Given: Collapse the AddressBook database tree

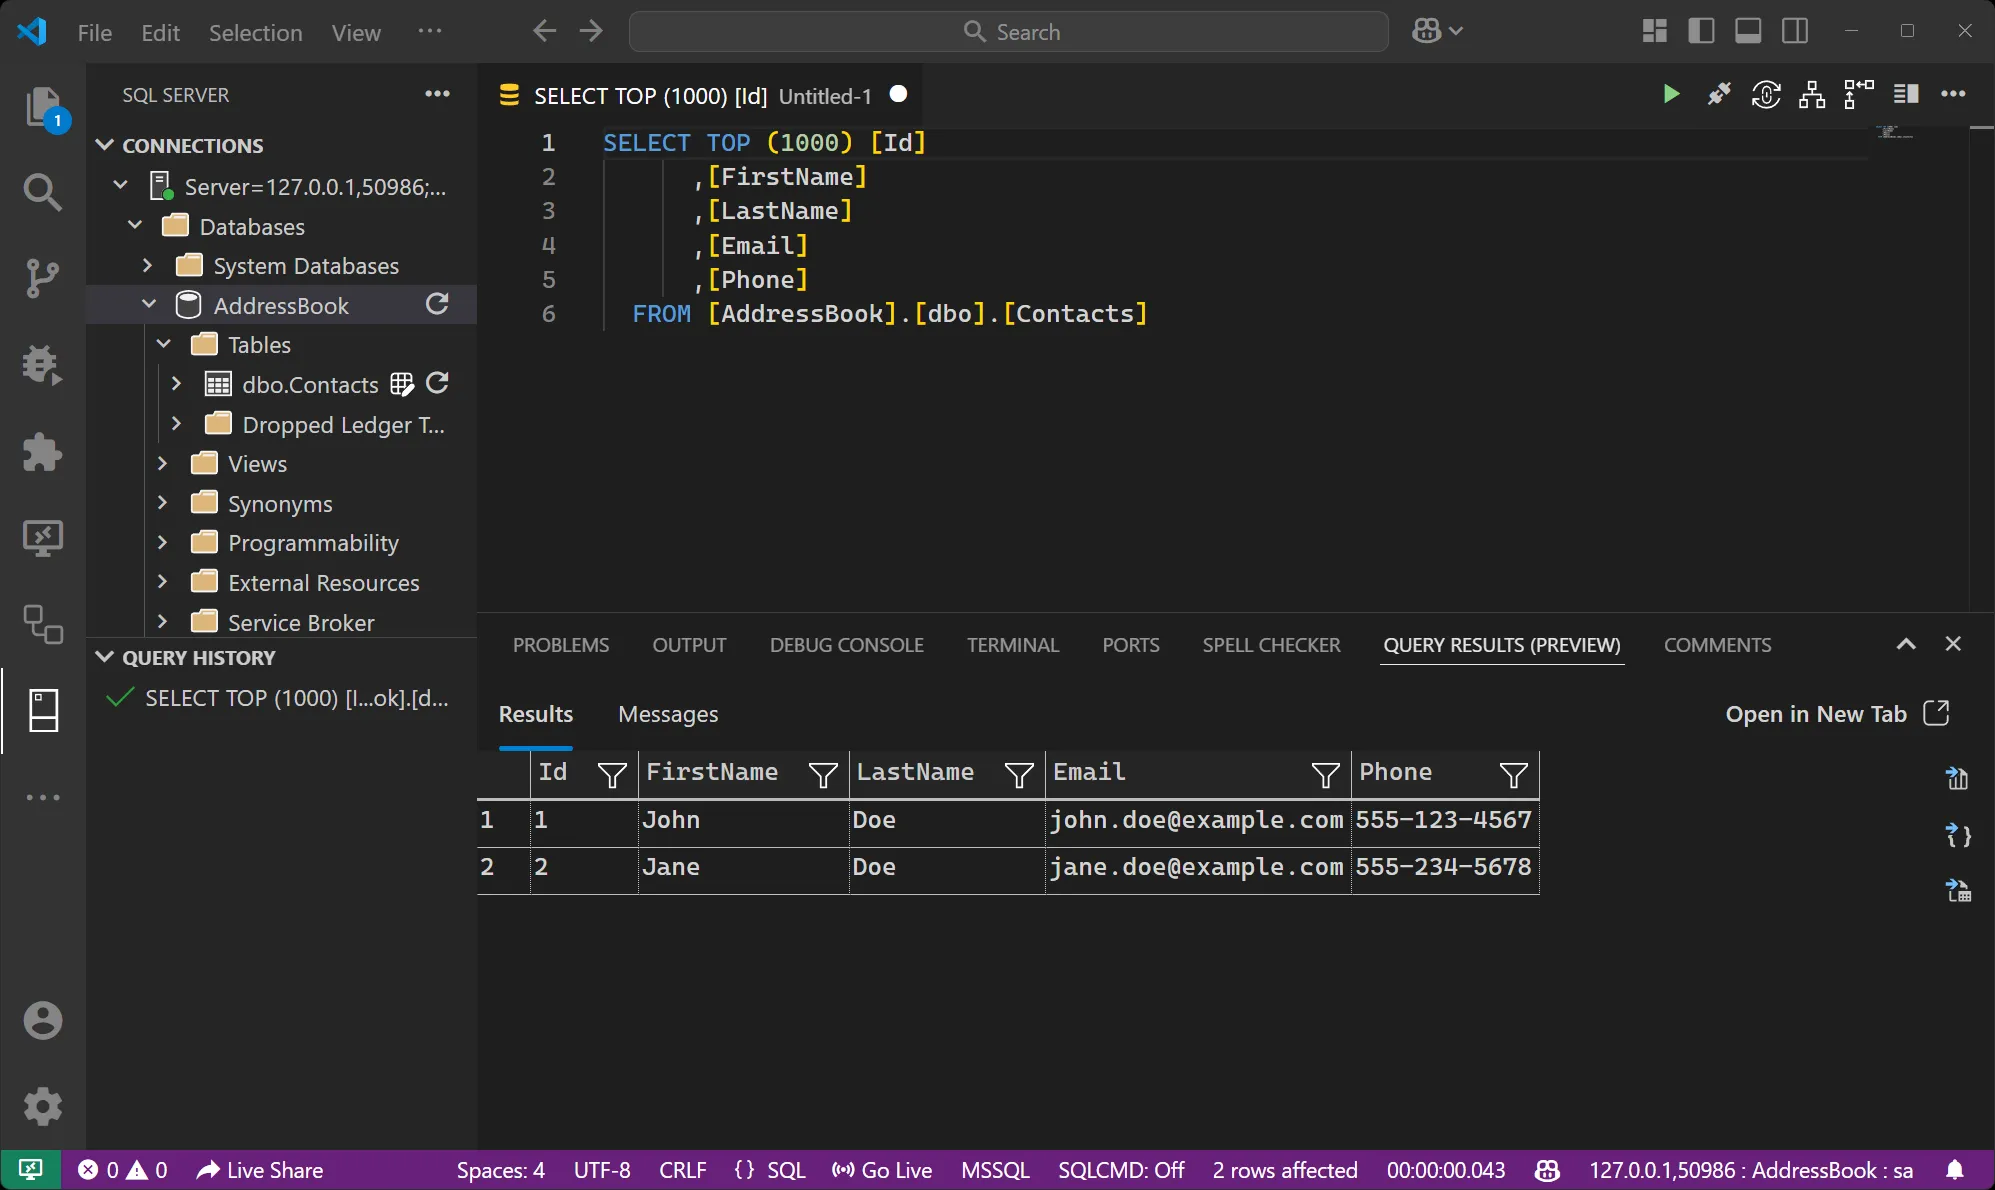Looking at the screenshot, I should [x=148, y=305].
